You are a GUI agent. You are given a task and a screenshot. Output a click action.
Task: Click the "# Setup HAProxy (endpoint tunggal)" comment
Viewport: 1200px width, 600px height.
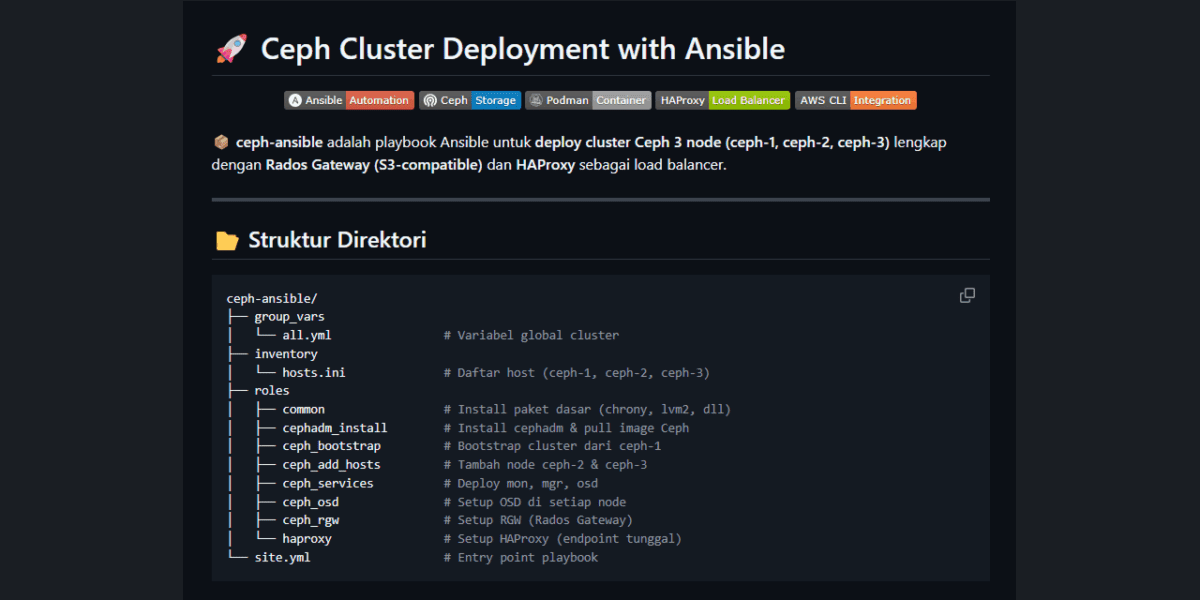[x=563, y=539]
